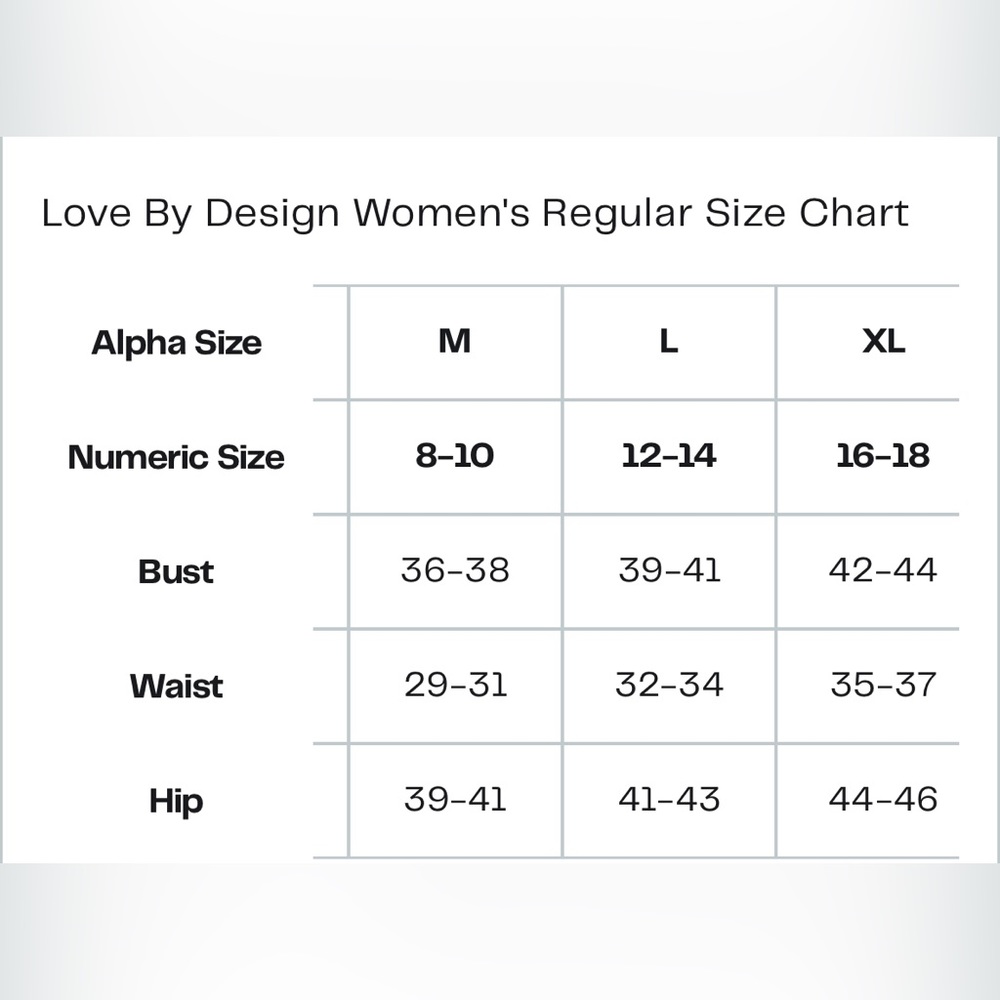Image resolution: width=1000 pixels, height=1000 pixels.
Task: Click the Bust row label
Action: click(x=176, y=571)
